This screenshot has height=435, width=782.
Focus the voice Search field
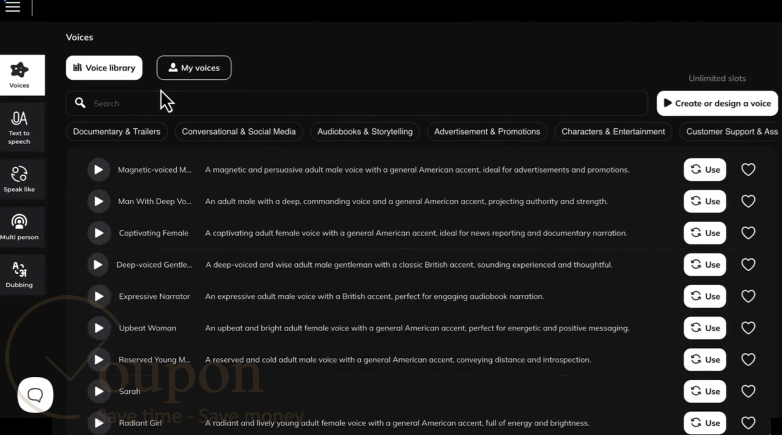coord(357,103)
